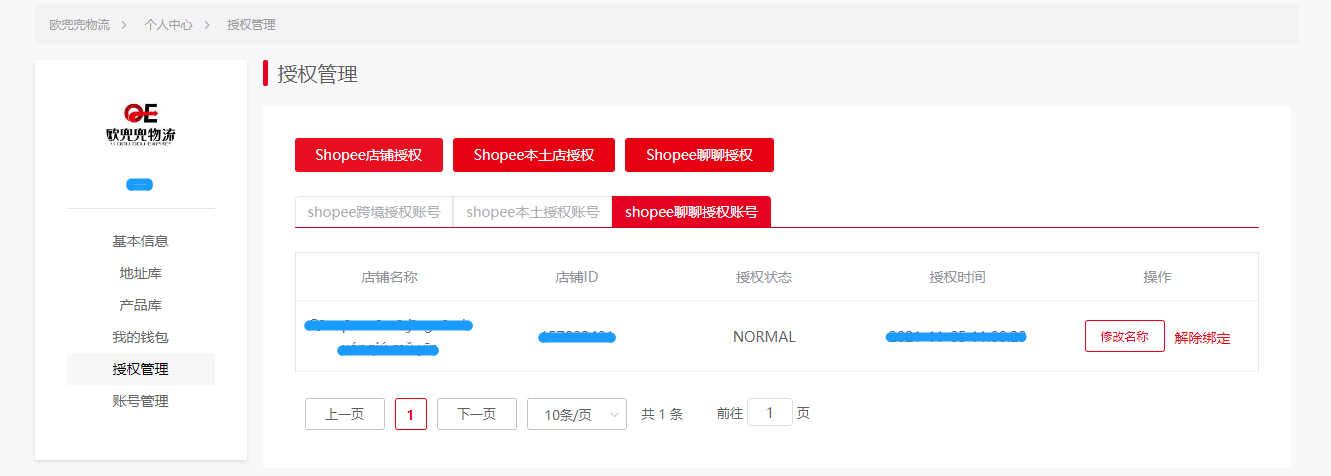Open the 欧兜兜物流 breadcrumb link
The height and width of the screenshot is (476, 1331).
tap(80, 24)
